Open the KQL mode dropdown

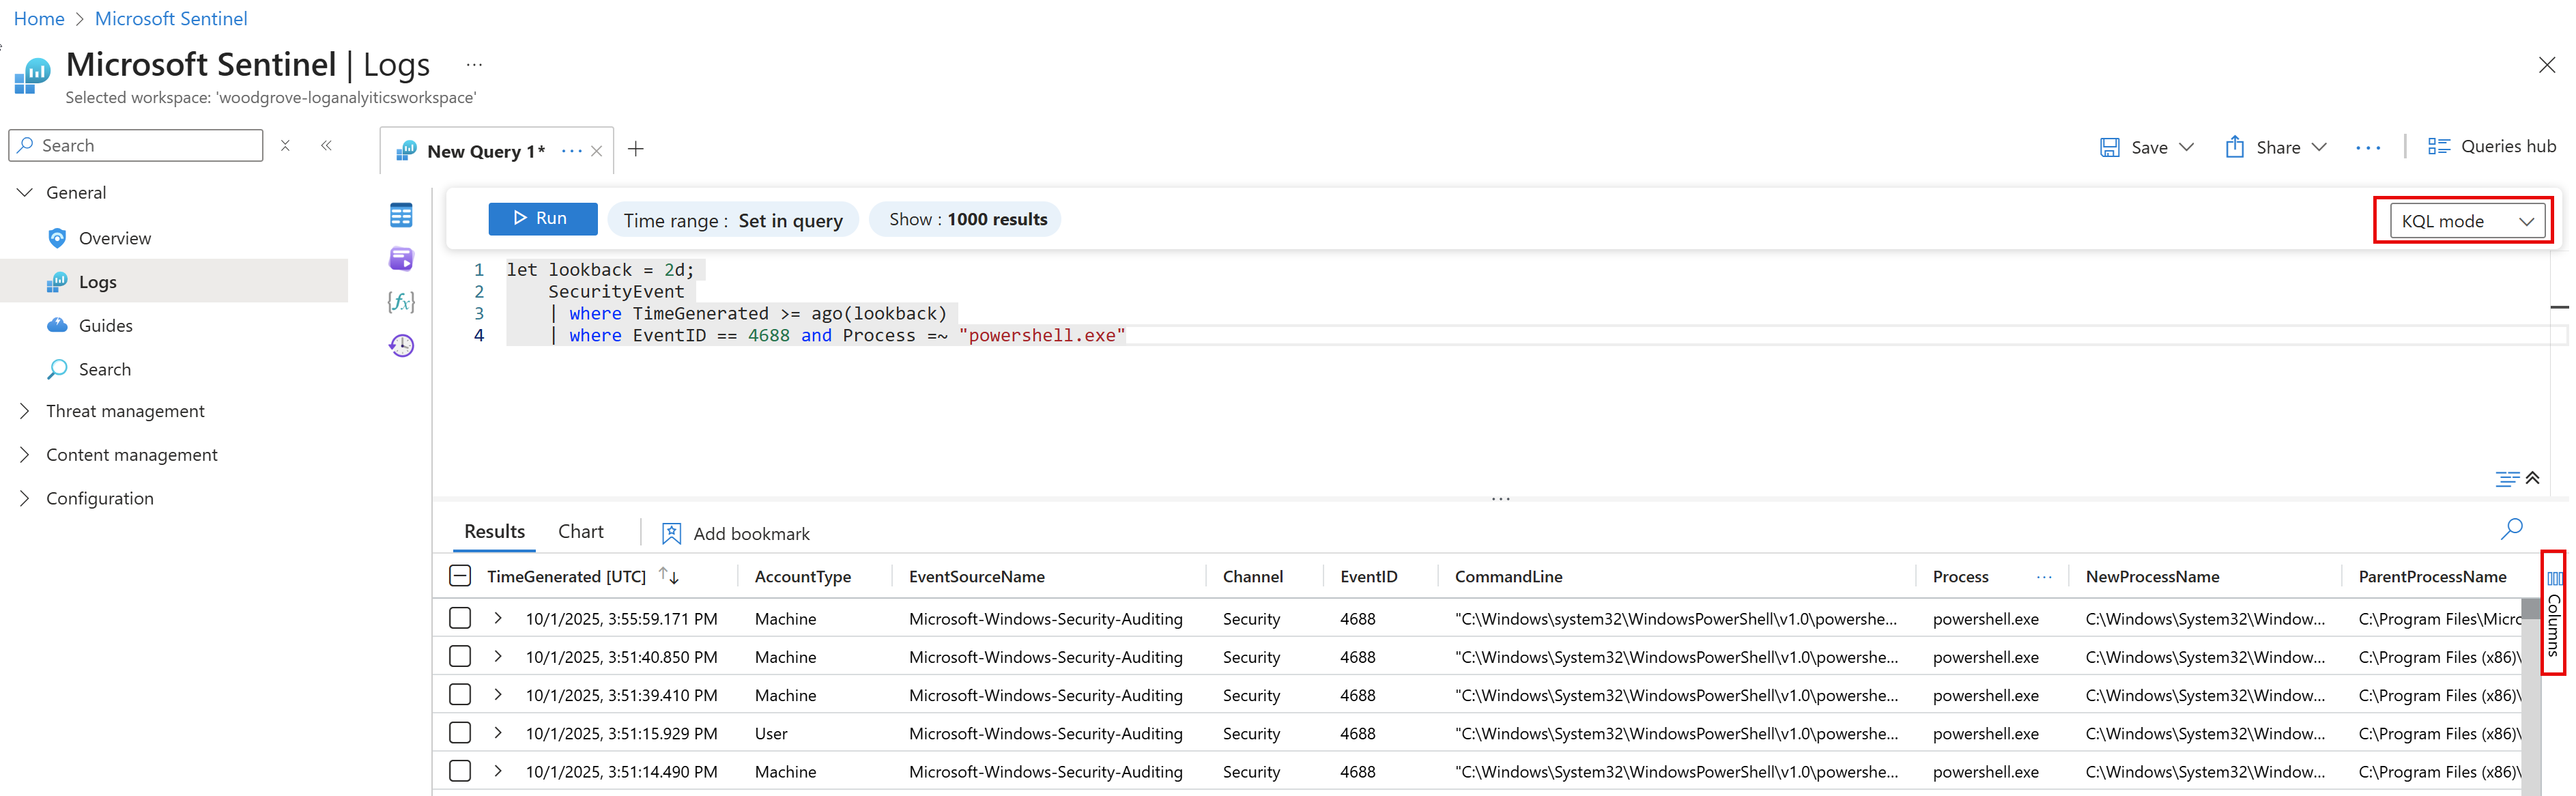point(2466,221)
